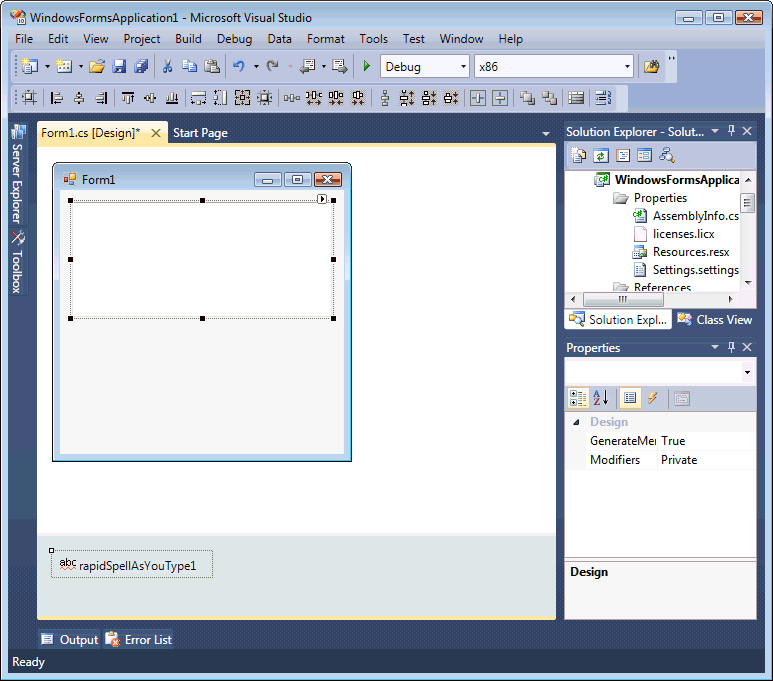Switch to the Class View tab
Image resolution: width=773 pixels, height=681 pixels.
[715, 320]
